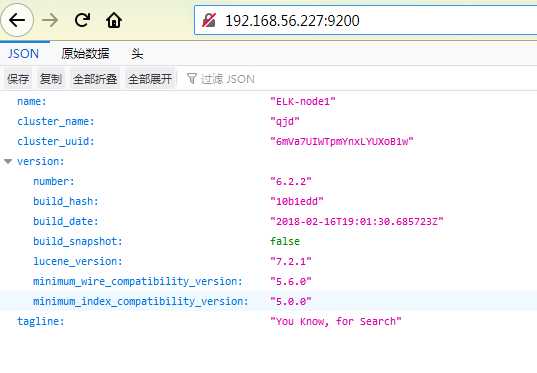Switch to the JSON tab
The image size is (537, 373).
[23, 54]
